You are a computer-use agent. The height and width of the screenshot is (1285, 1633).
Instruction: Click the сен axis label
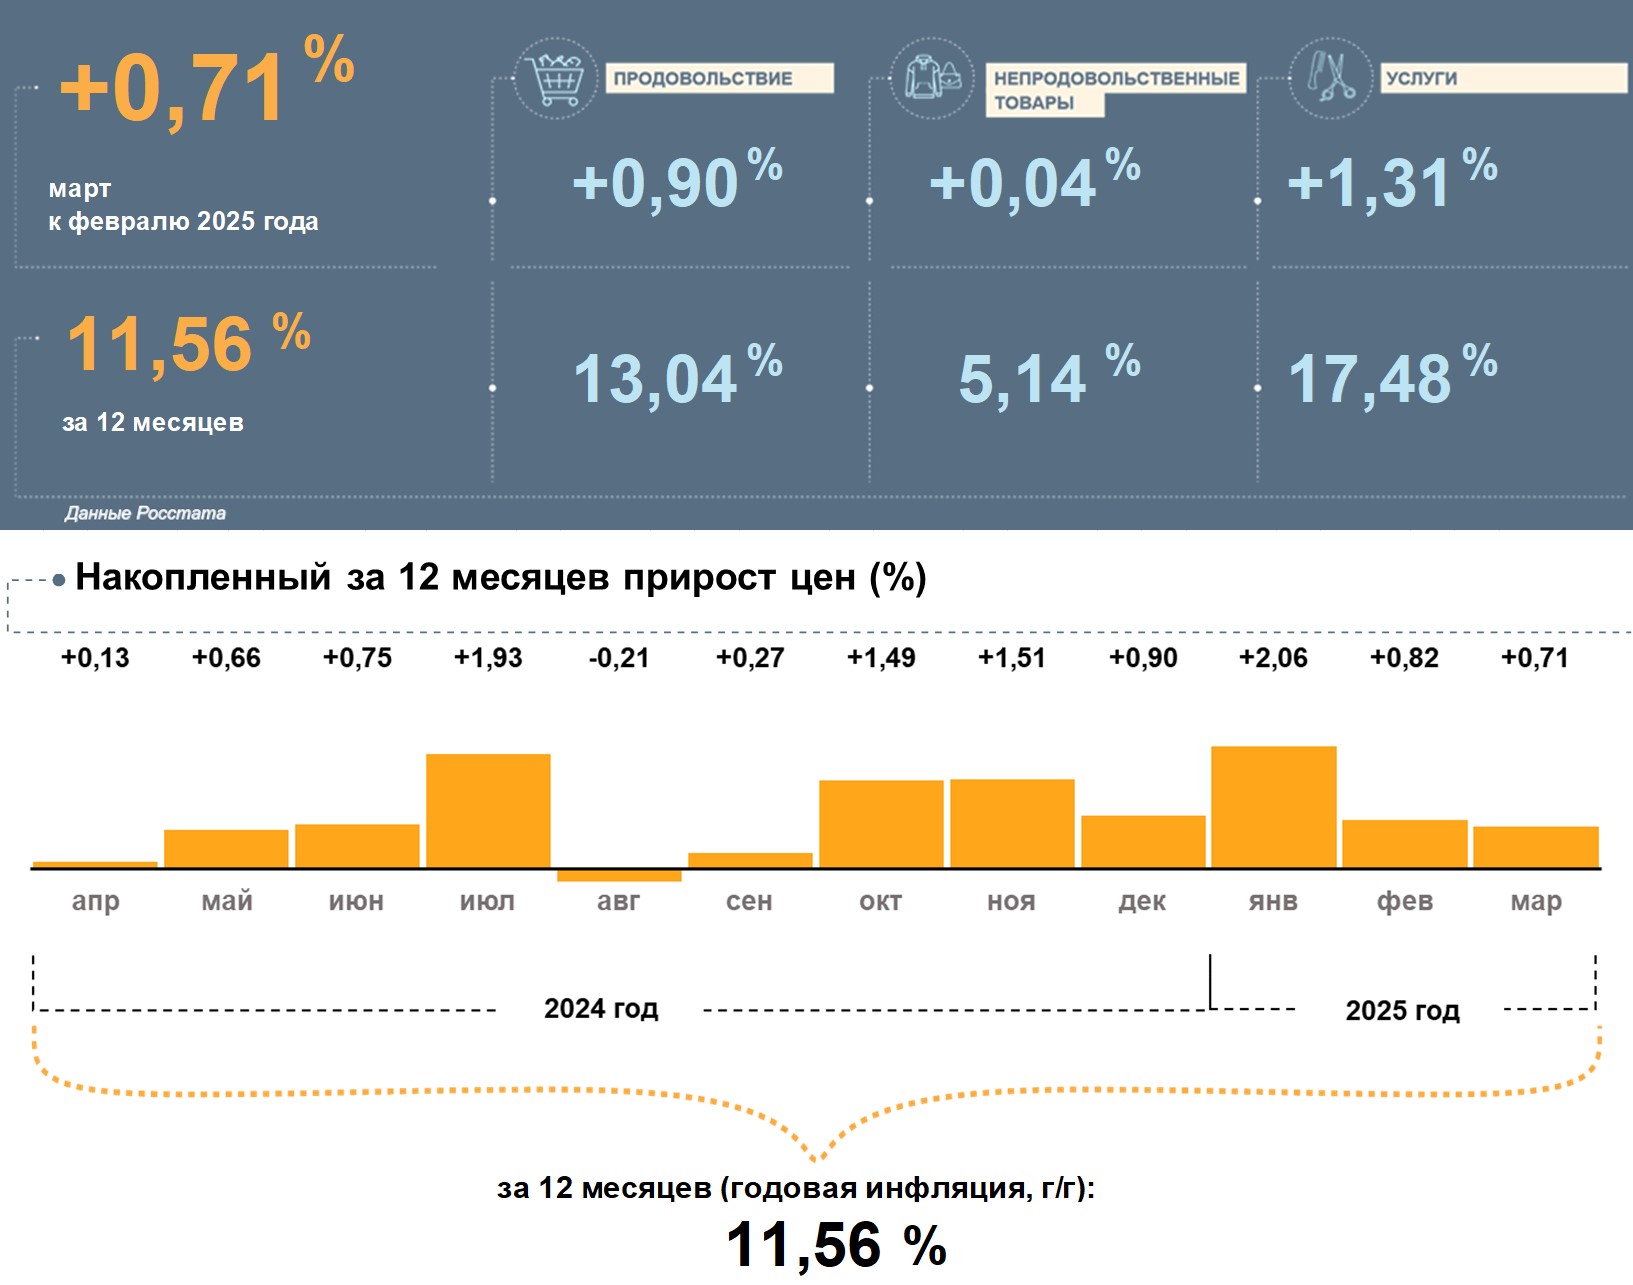point(749,902)
